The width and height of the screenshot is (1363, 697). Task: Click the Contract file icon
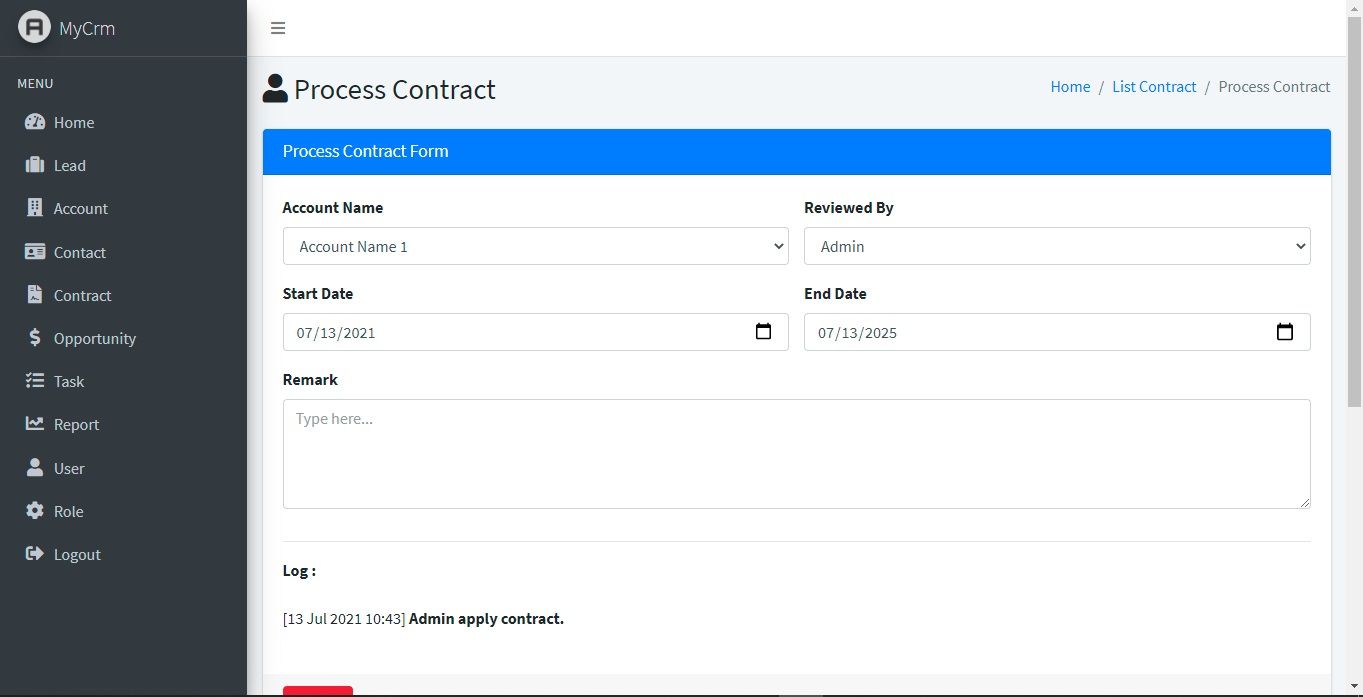coord(35,295)
